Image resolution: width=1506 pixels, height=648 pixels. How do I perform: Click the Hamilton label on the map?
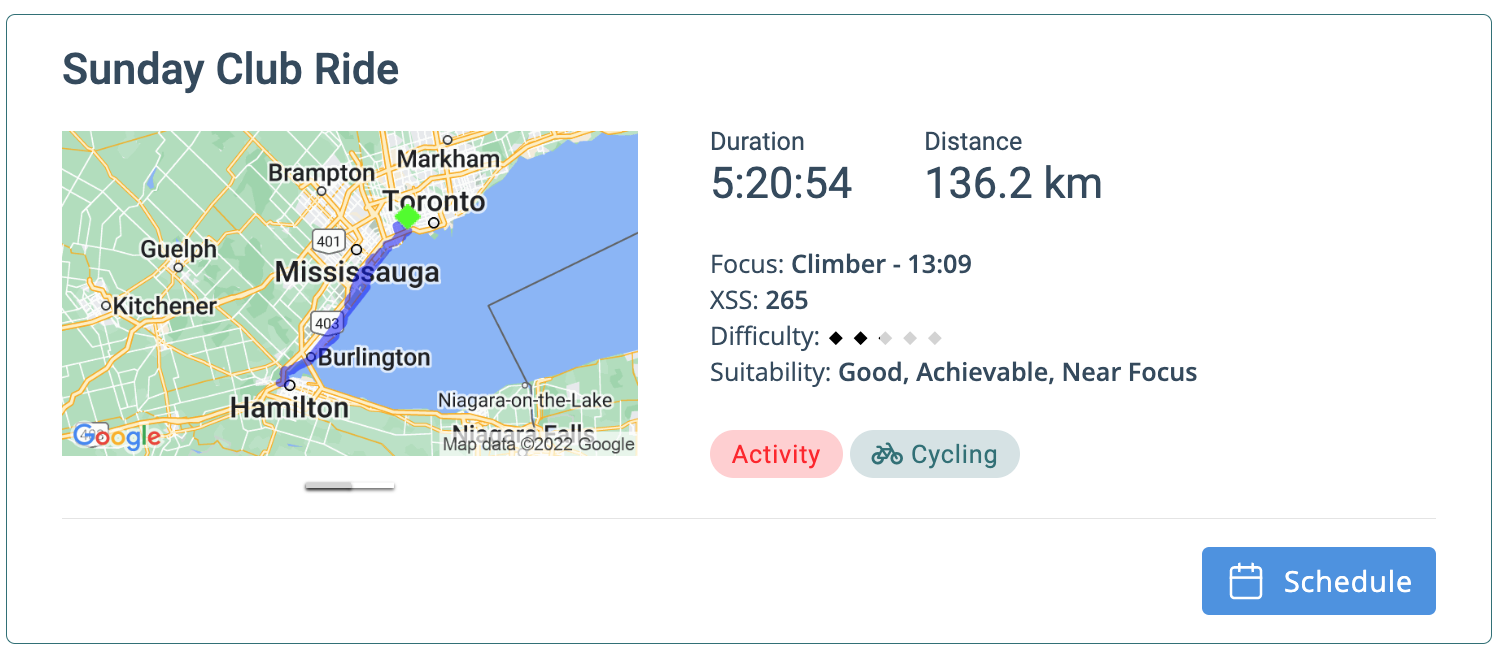pos(289,407)
